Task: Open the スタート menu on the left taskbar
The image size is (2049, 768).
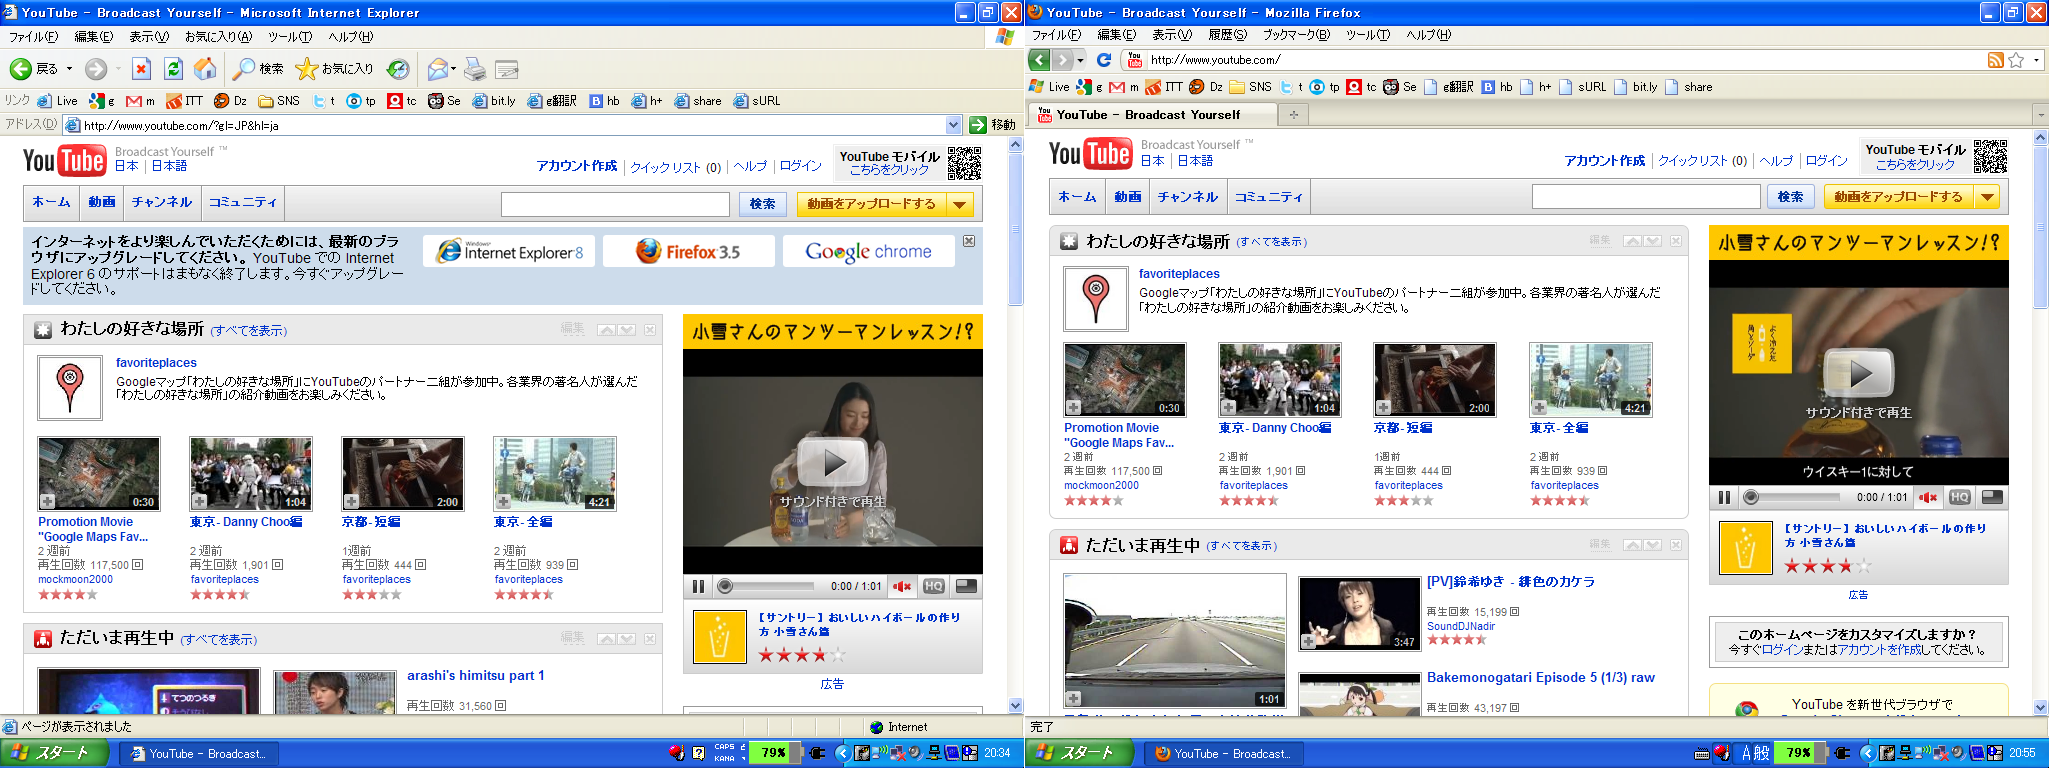Action: tap(55, 753)
